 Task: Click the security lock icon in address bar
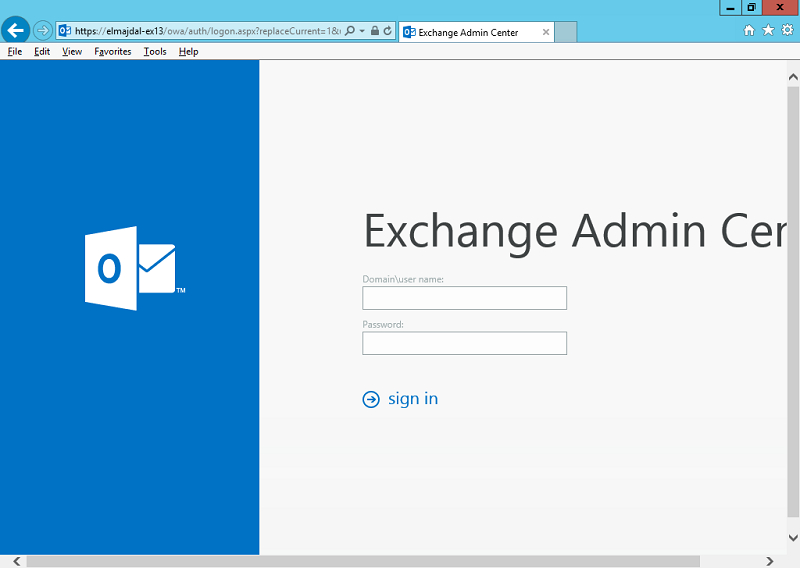click(x=374, y=31)
